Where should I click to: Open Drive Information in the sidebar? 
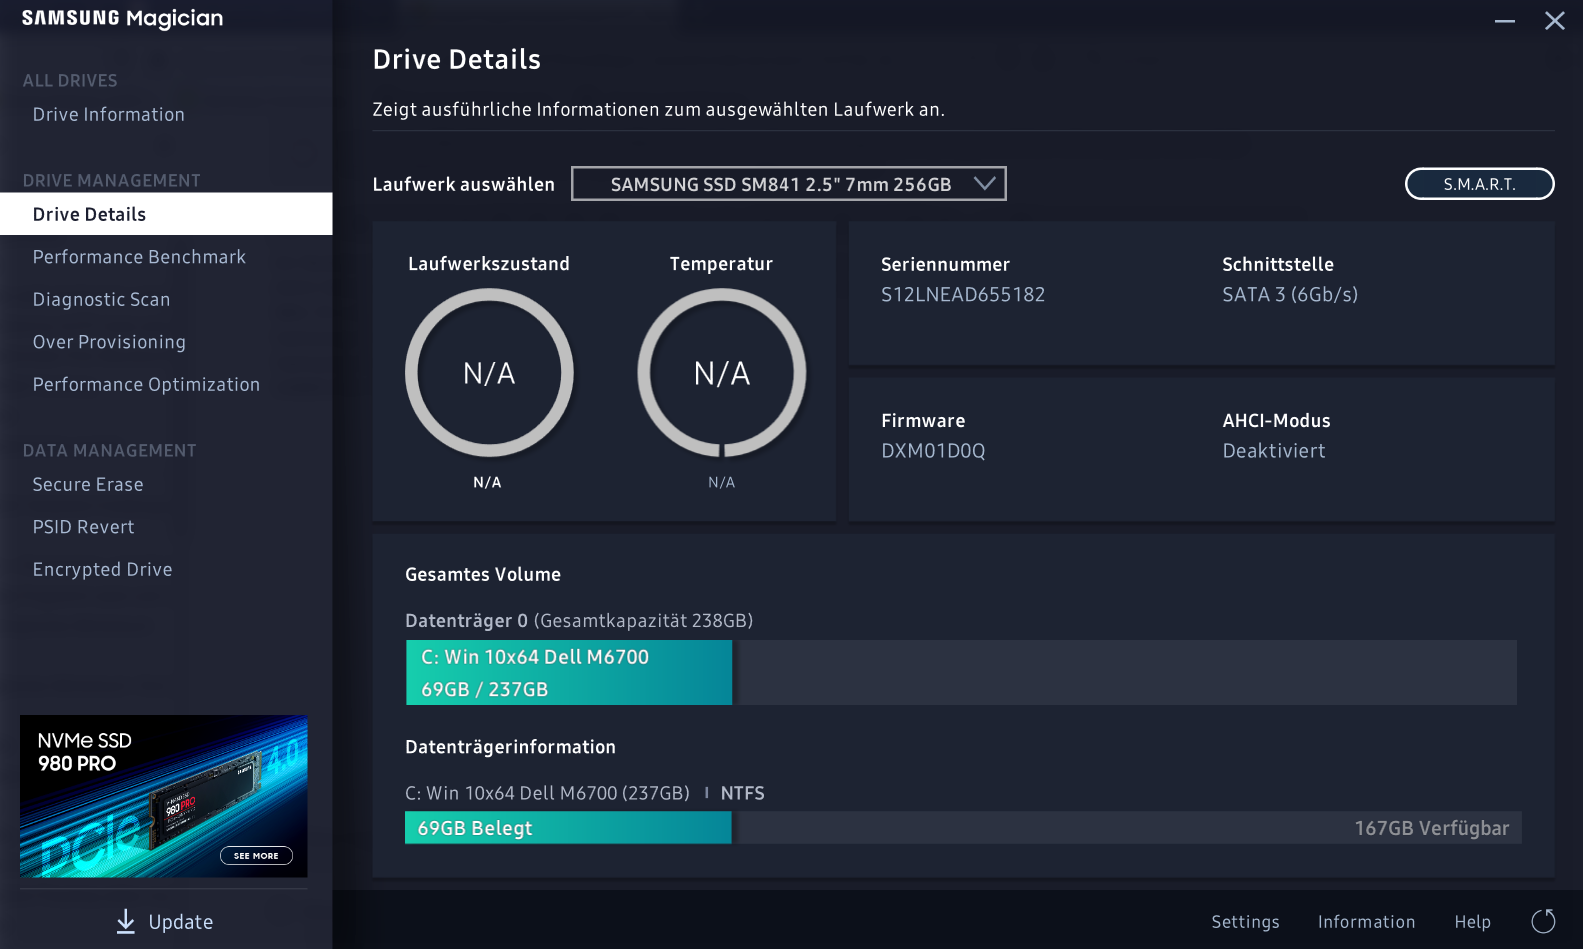pos(108,115)
